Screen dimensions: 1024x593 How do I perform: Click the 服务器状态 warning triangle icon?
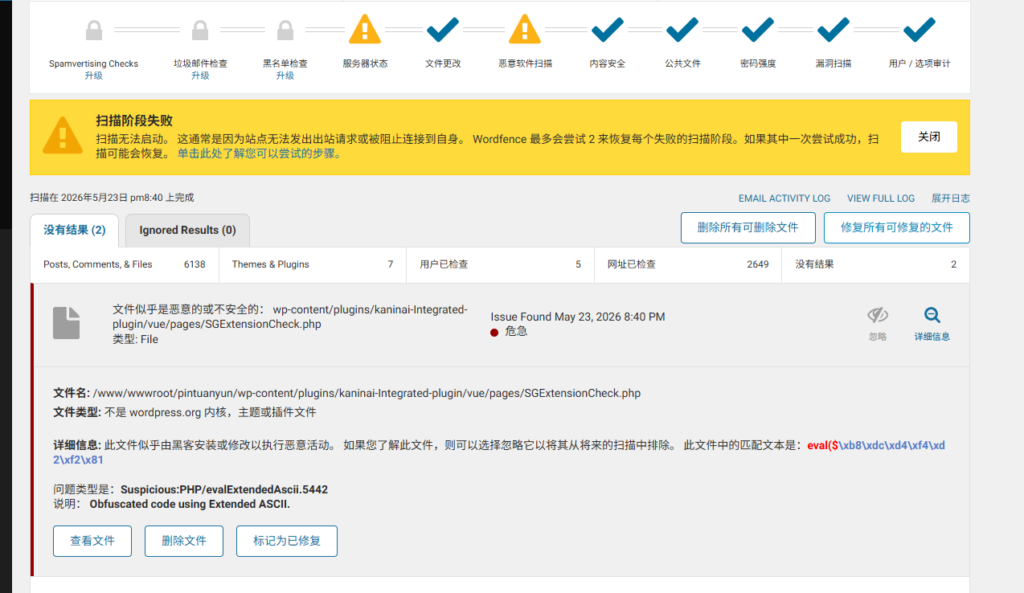point(365,29)
